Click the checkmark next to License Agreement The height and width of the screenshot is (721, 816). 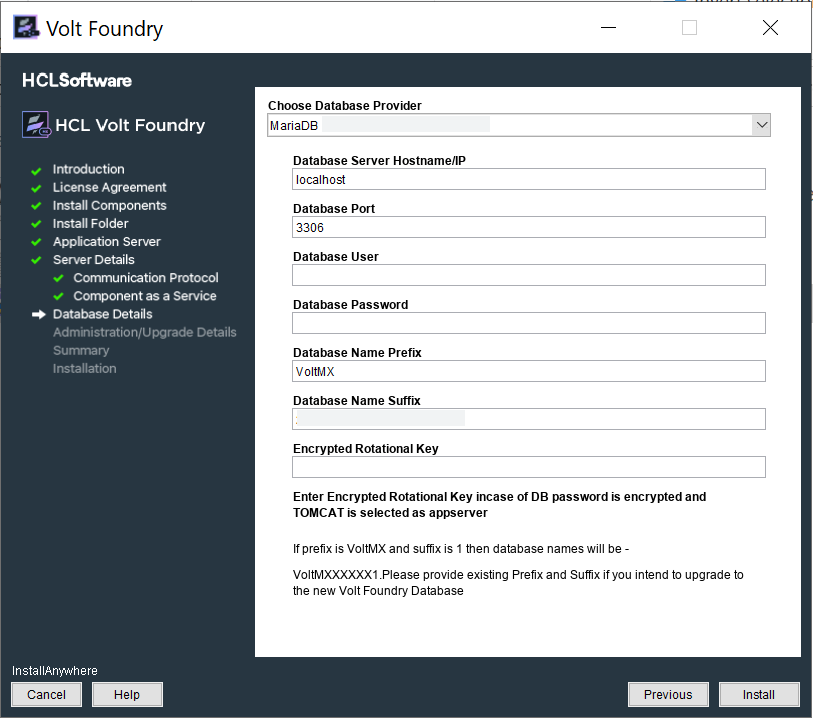[x=37, y=188]
